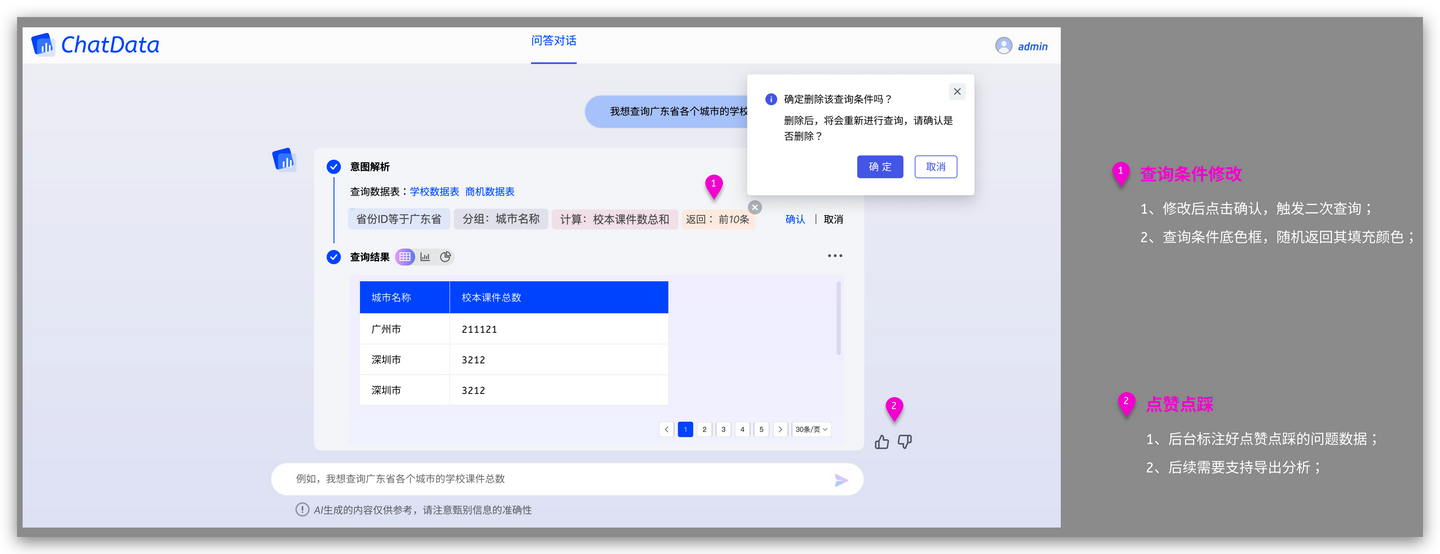Click the 查询结果 step check icon
Image resolution: width=1440 pixels, height=554 pixels.
tap(334, 257)
